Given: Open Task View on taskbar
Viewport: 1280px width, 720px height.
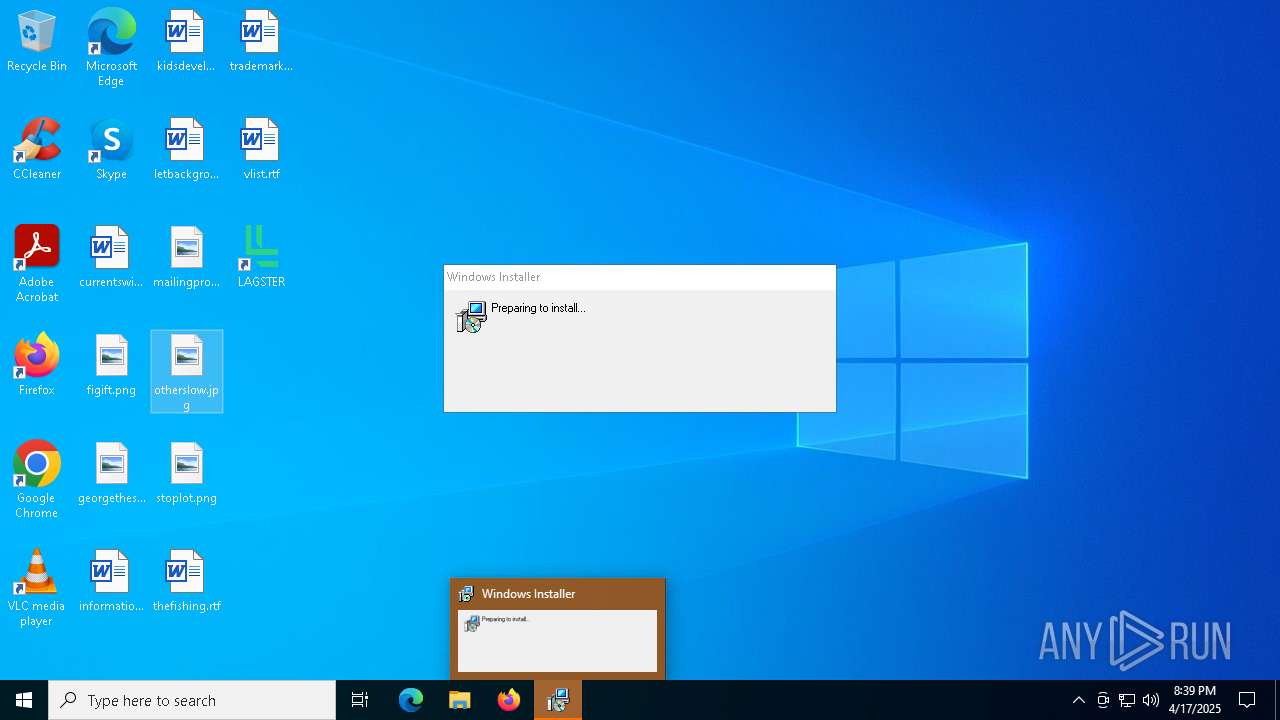Looking at the screenshot, I should [x=360, y=700].
